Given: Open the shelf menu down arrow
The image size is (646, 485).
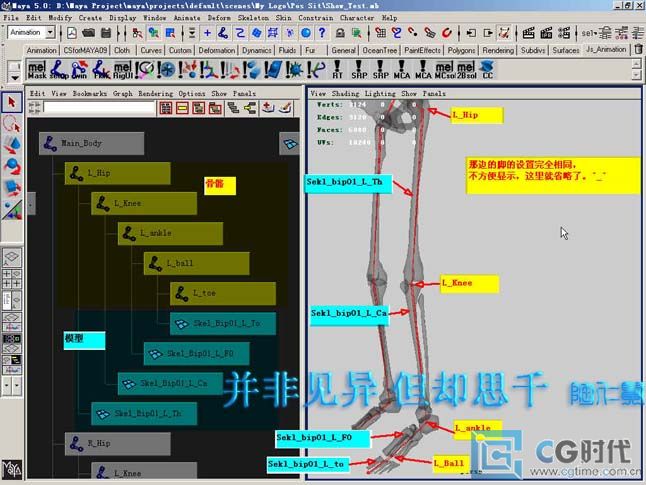Looking at the screenshot, I should tap(14, 77).
